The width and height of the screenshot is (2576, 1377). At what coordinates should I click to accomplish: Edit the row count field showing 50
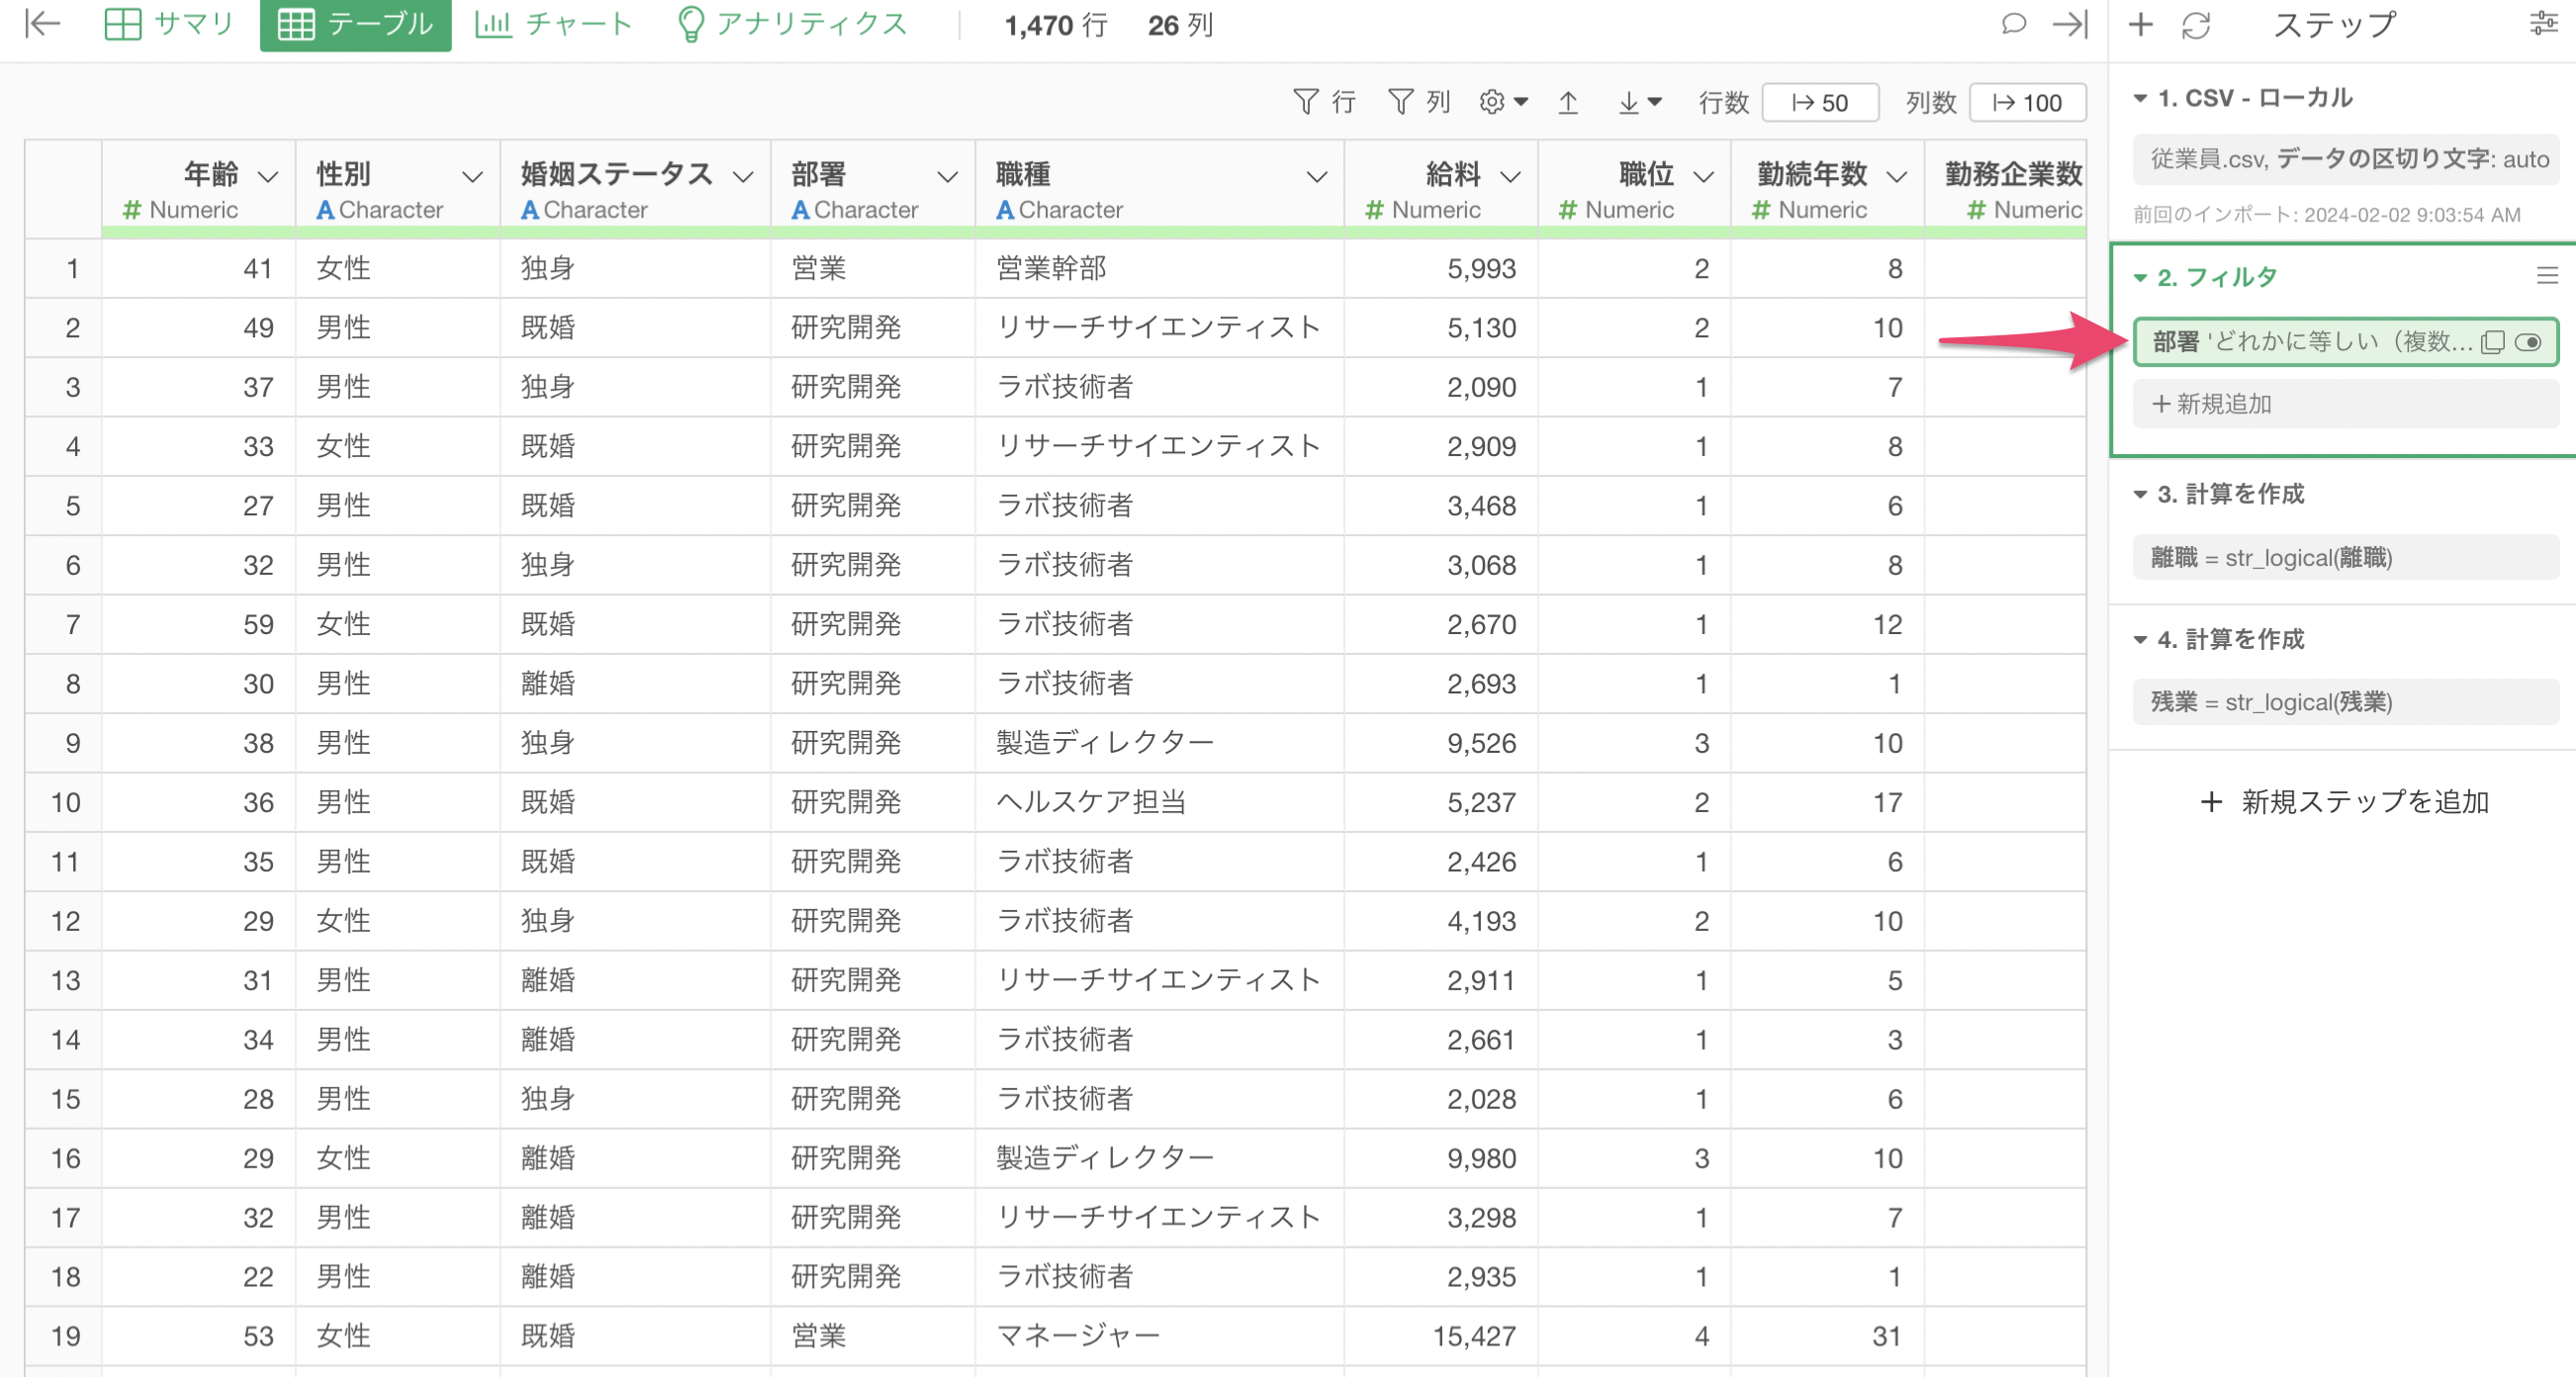click(1820, 102)
